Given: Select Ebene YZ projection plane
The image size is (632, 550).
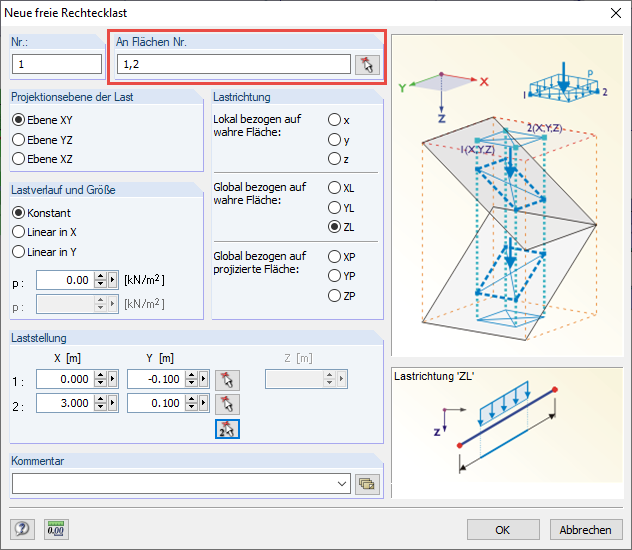Looking at the screenshot, I should (42, 140).
